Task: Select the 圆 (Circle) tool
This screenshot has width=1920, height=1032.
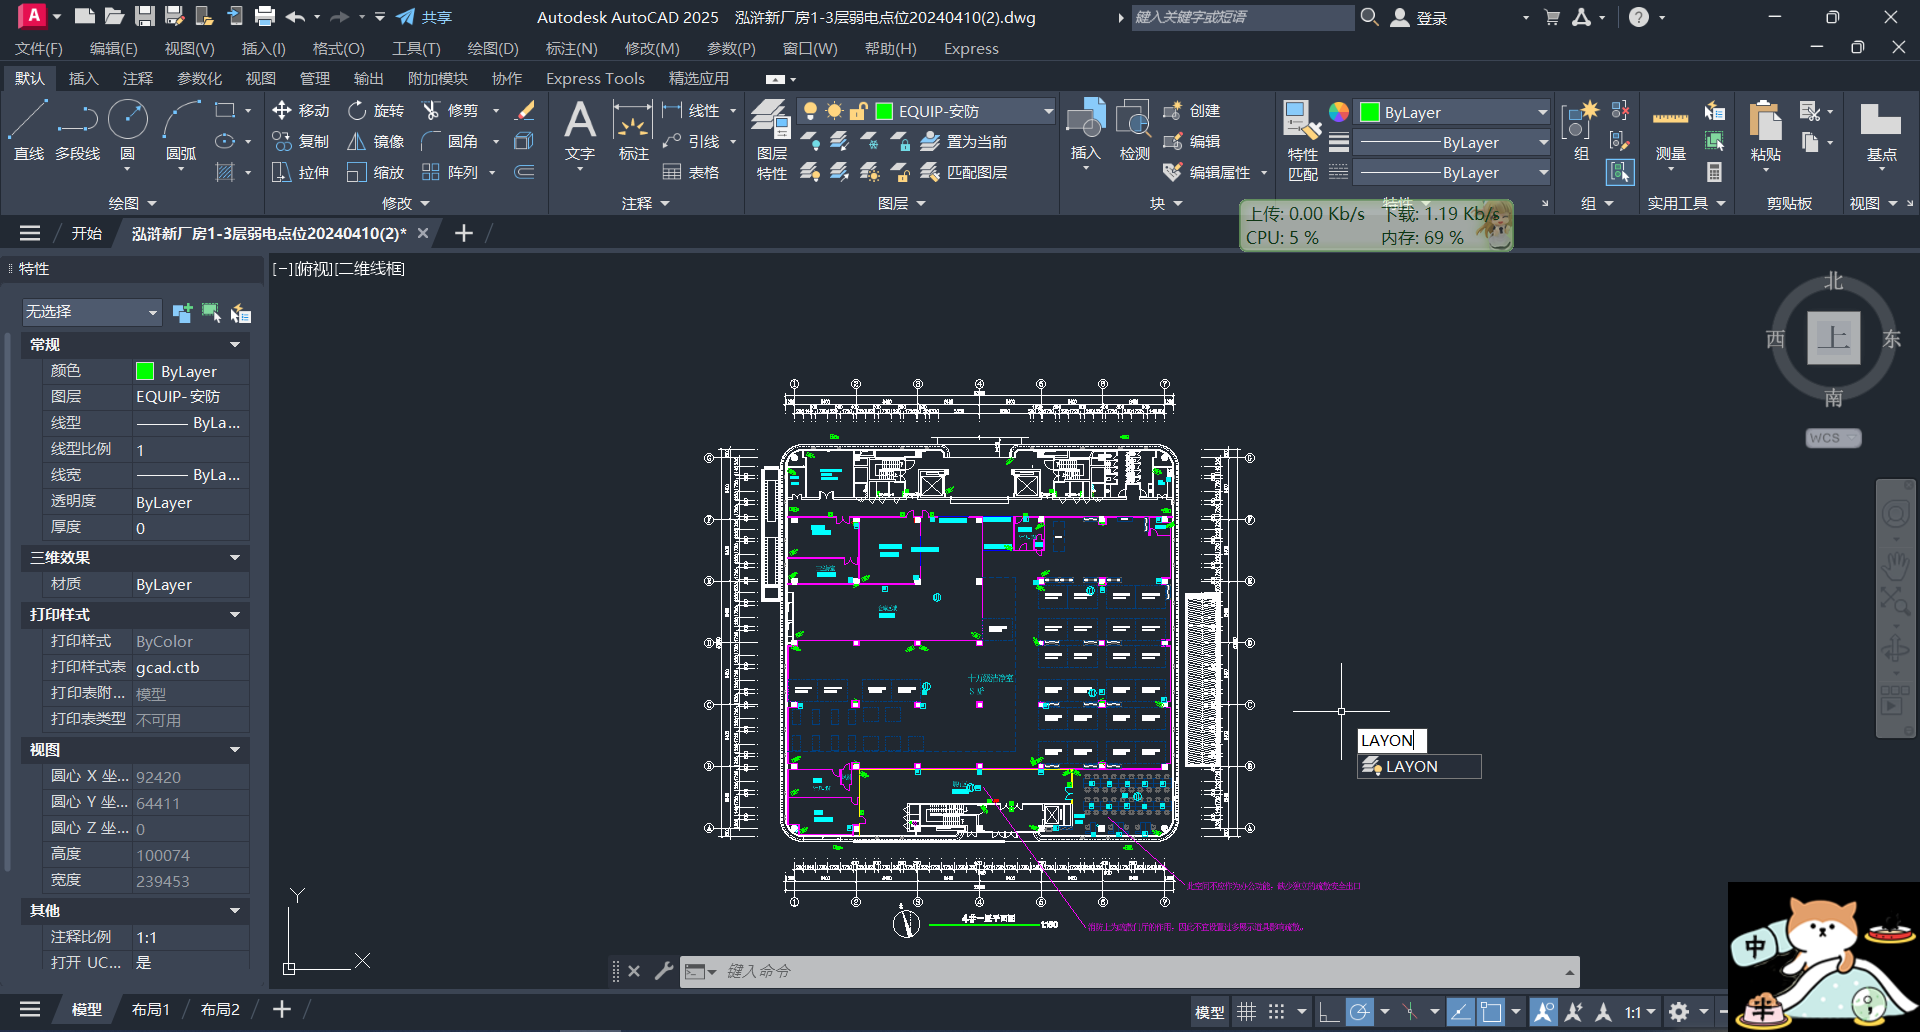Action: tap(128, 130)
